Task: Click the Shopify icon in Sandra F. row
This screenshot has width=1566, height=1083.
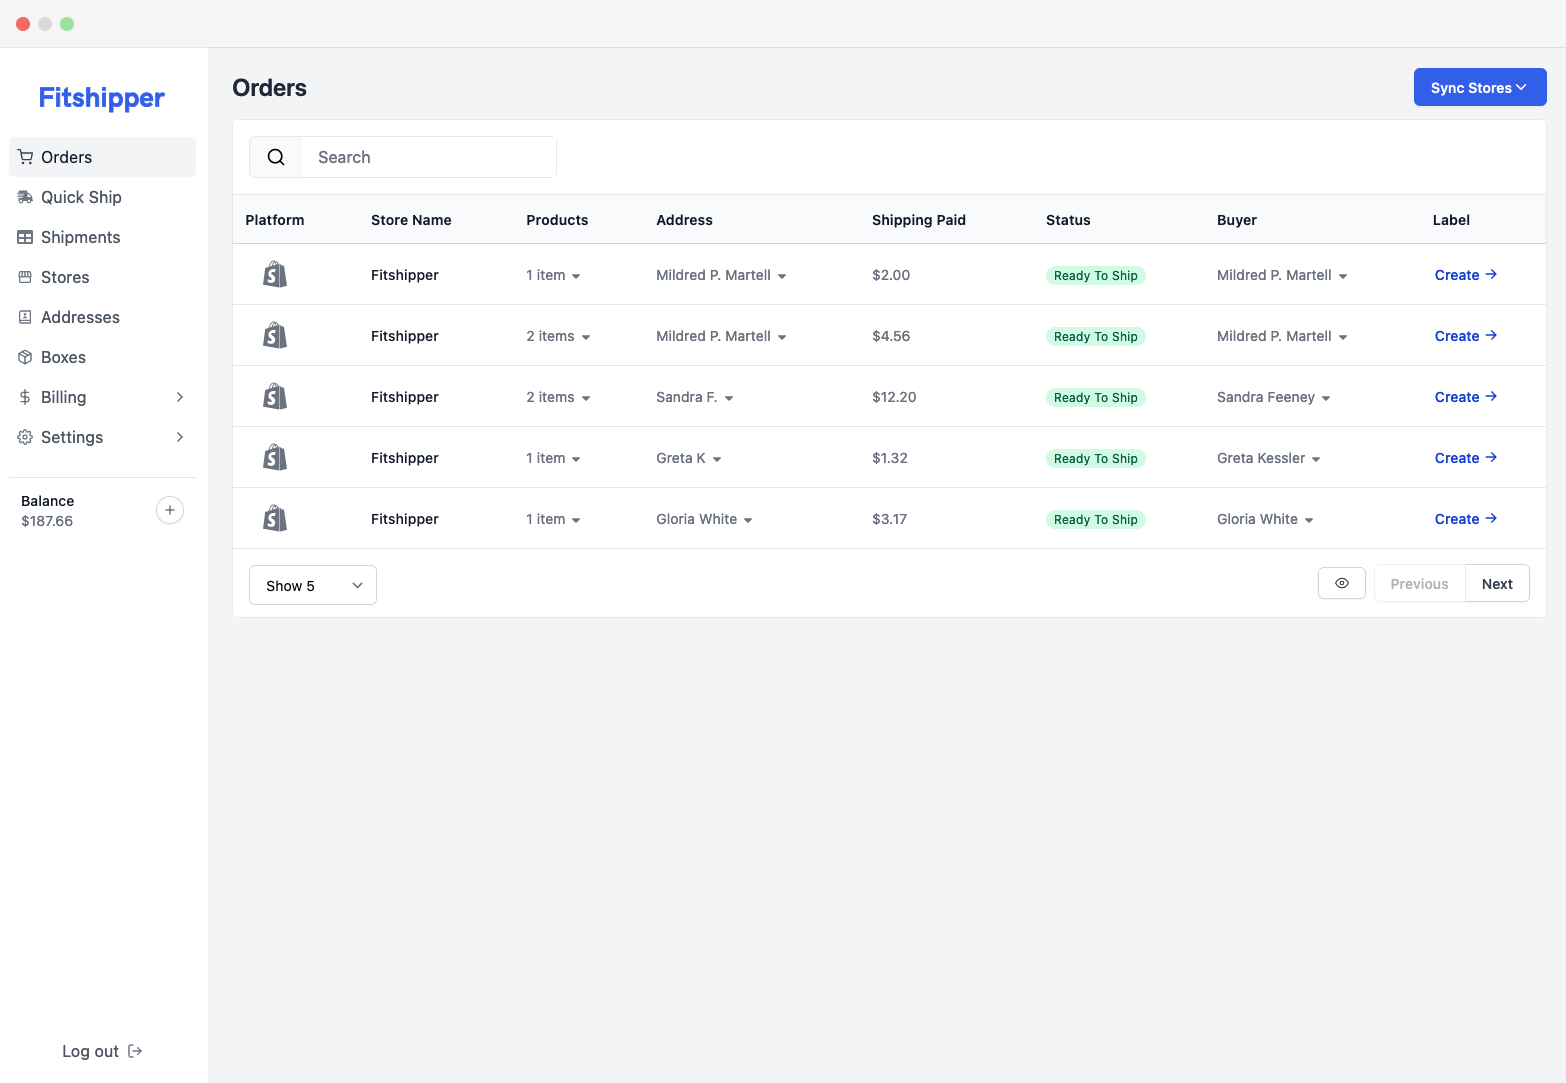Action: click(275, 397)
